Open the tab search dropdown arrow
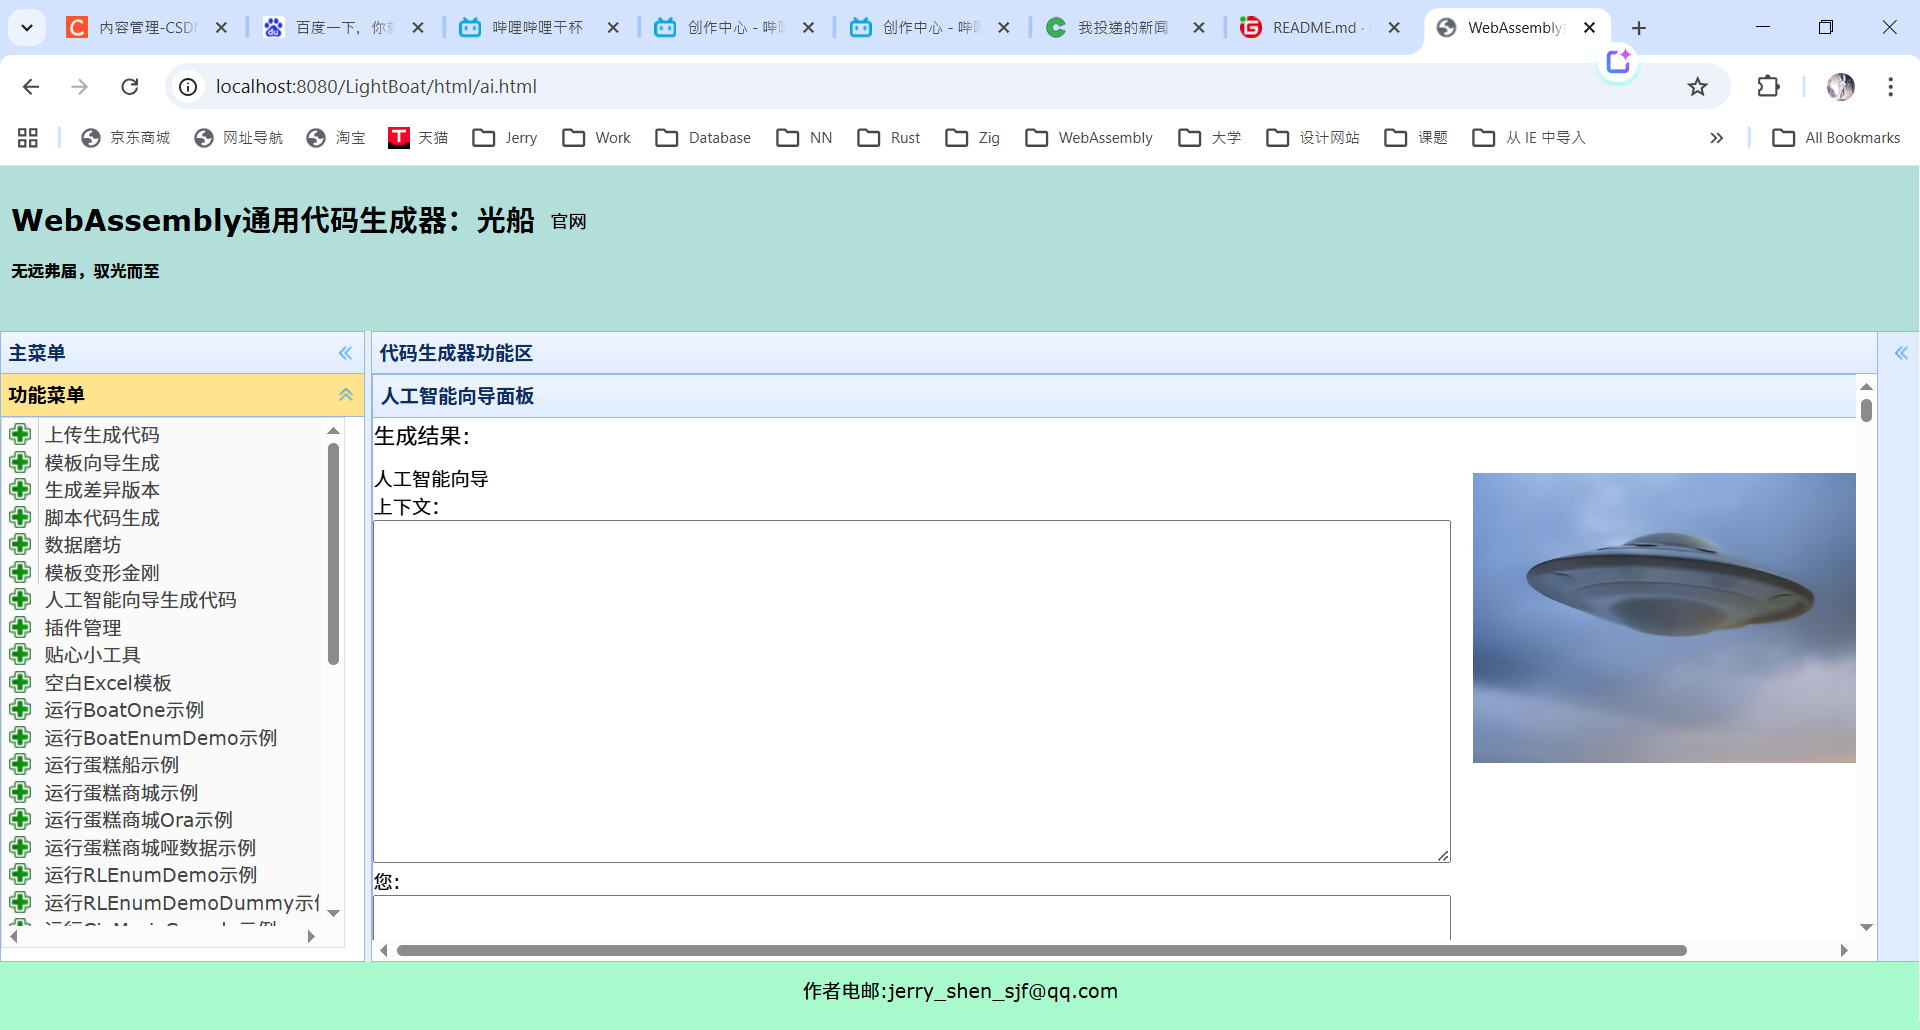This screenshot has height=1030, width=1920. click(x=27, y=27)
